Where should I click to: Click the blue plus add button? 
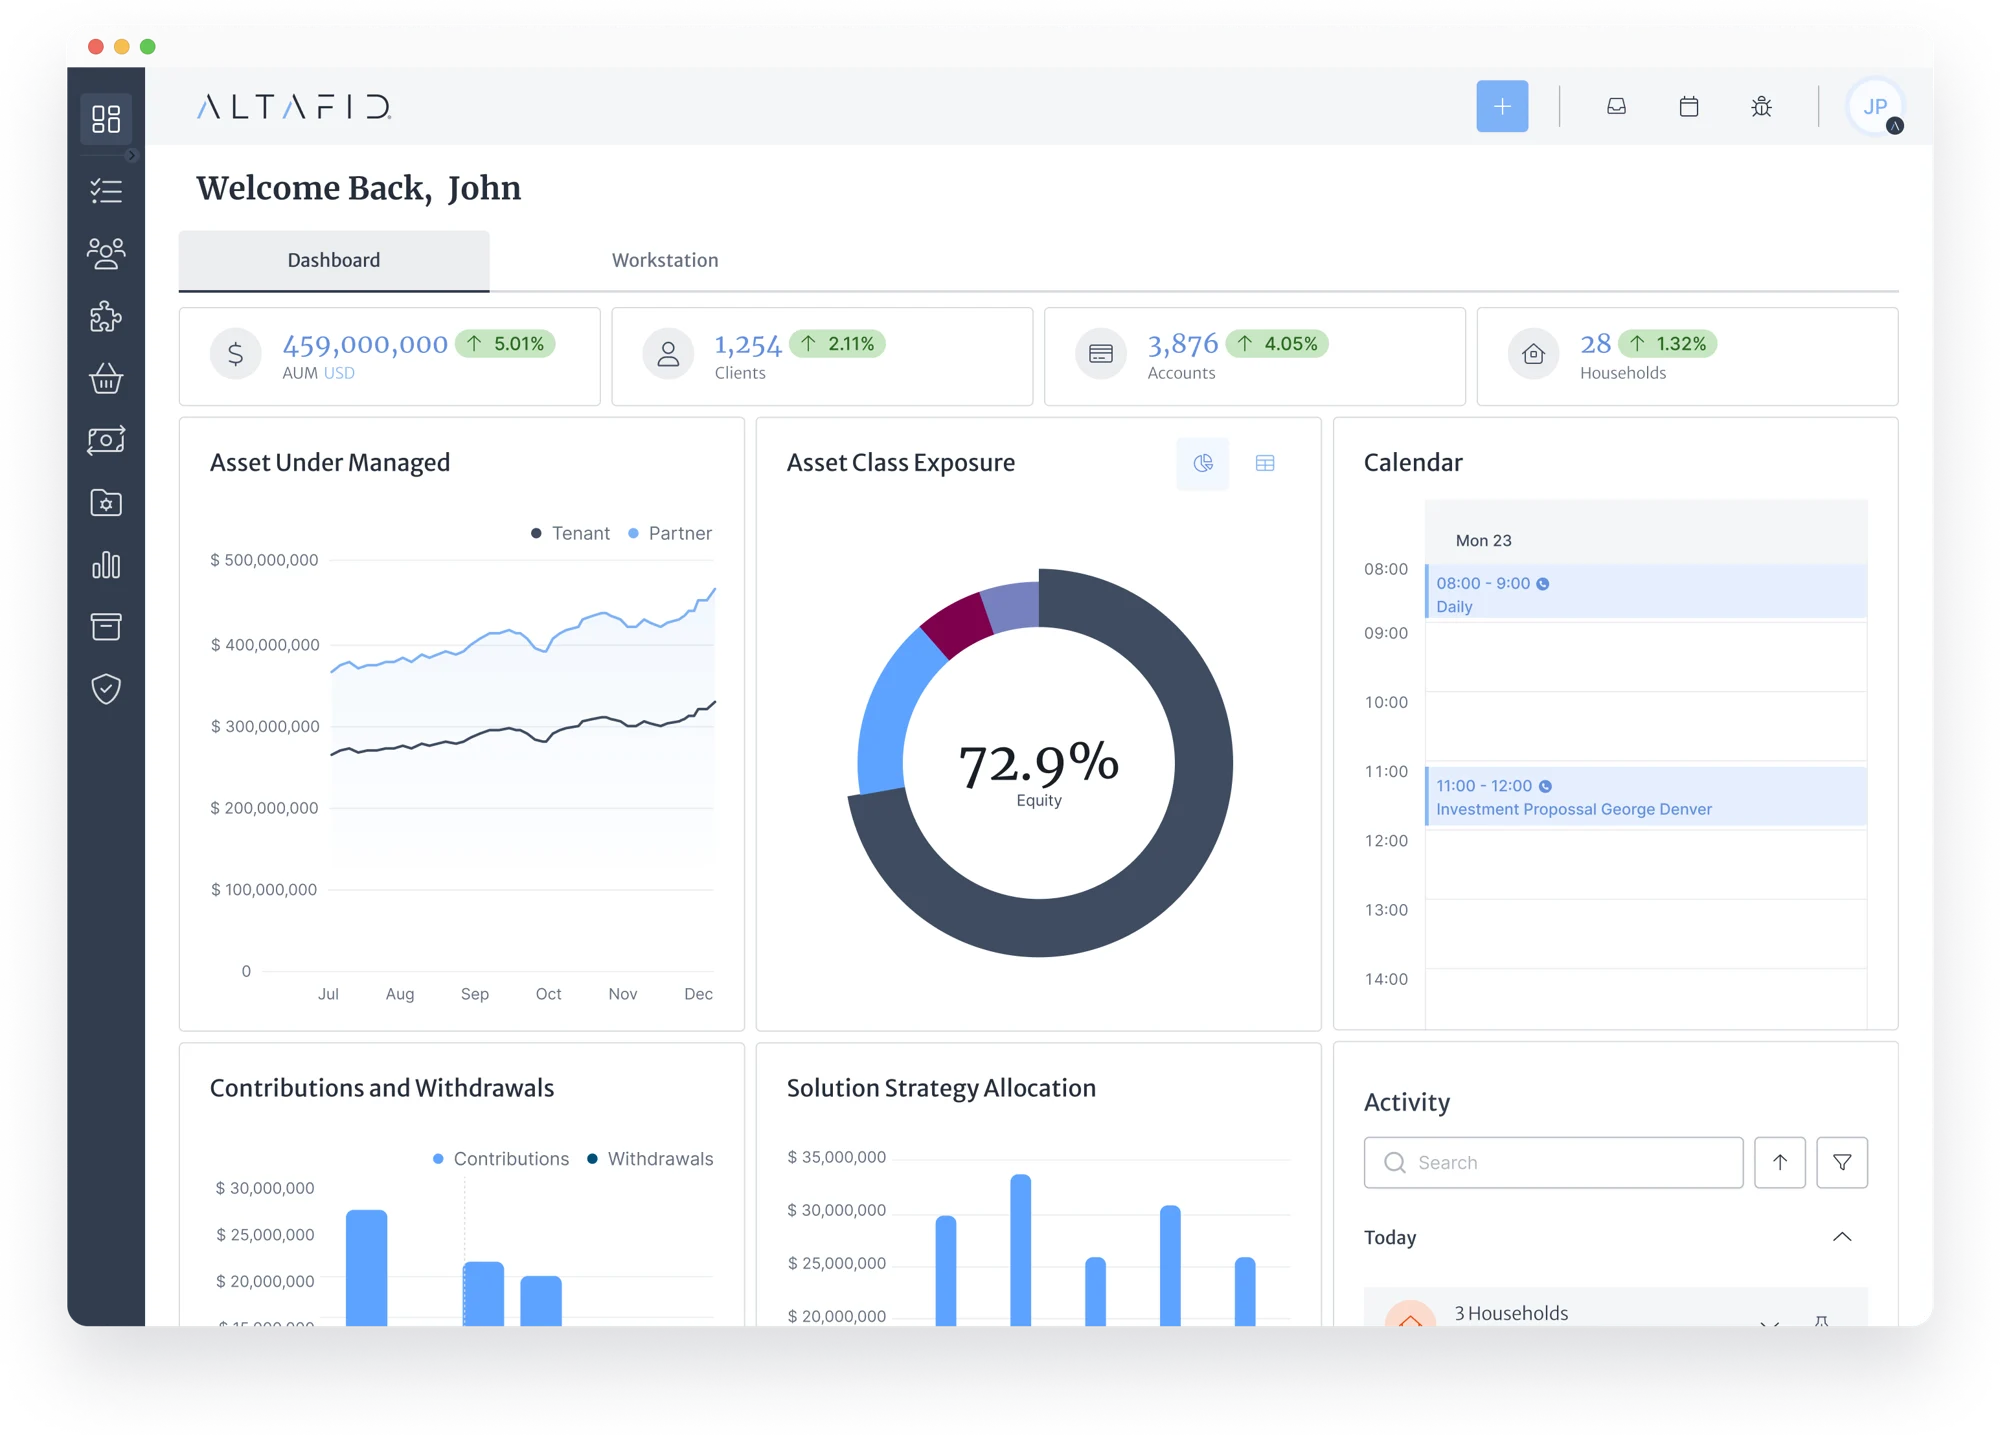[x=1501, y=106]
